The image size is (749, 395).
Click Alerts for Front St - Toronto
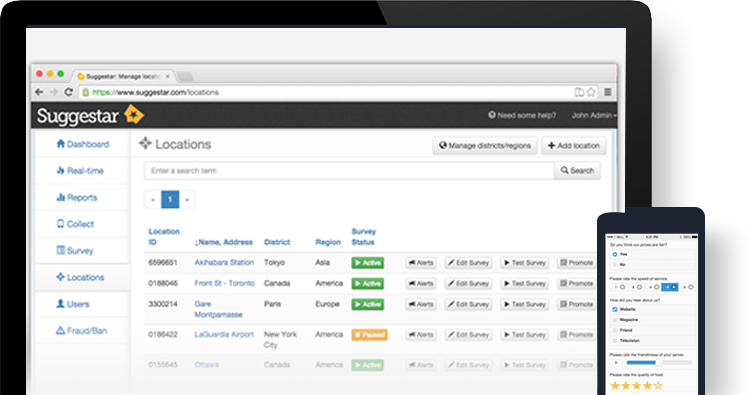click(x=421, y=284)
